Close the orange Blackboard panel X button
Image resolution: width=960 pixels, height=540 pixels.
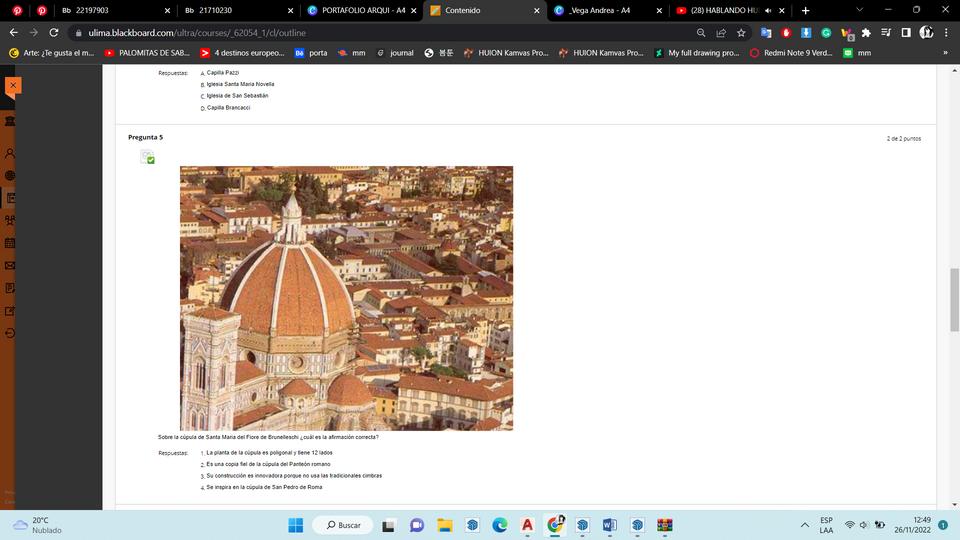click(x=13, y=86)
